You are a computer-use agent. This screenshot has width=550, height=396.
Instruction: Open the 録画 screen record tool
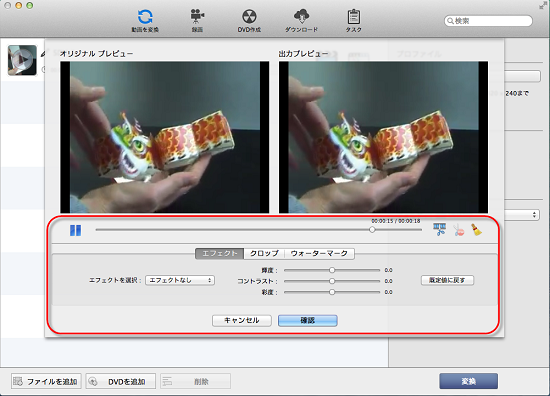click(197, 21)
